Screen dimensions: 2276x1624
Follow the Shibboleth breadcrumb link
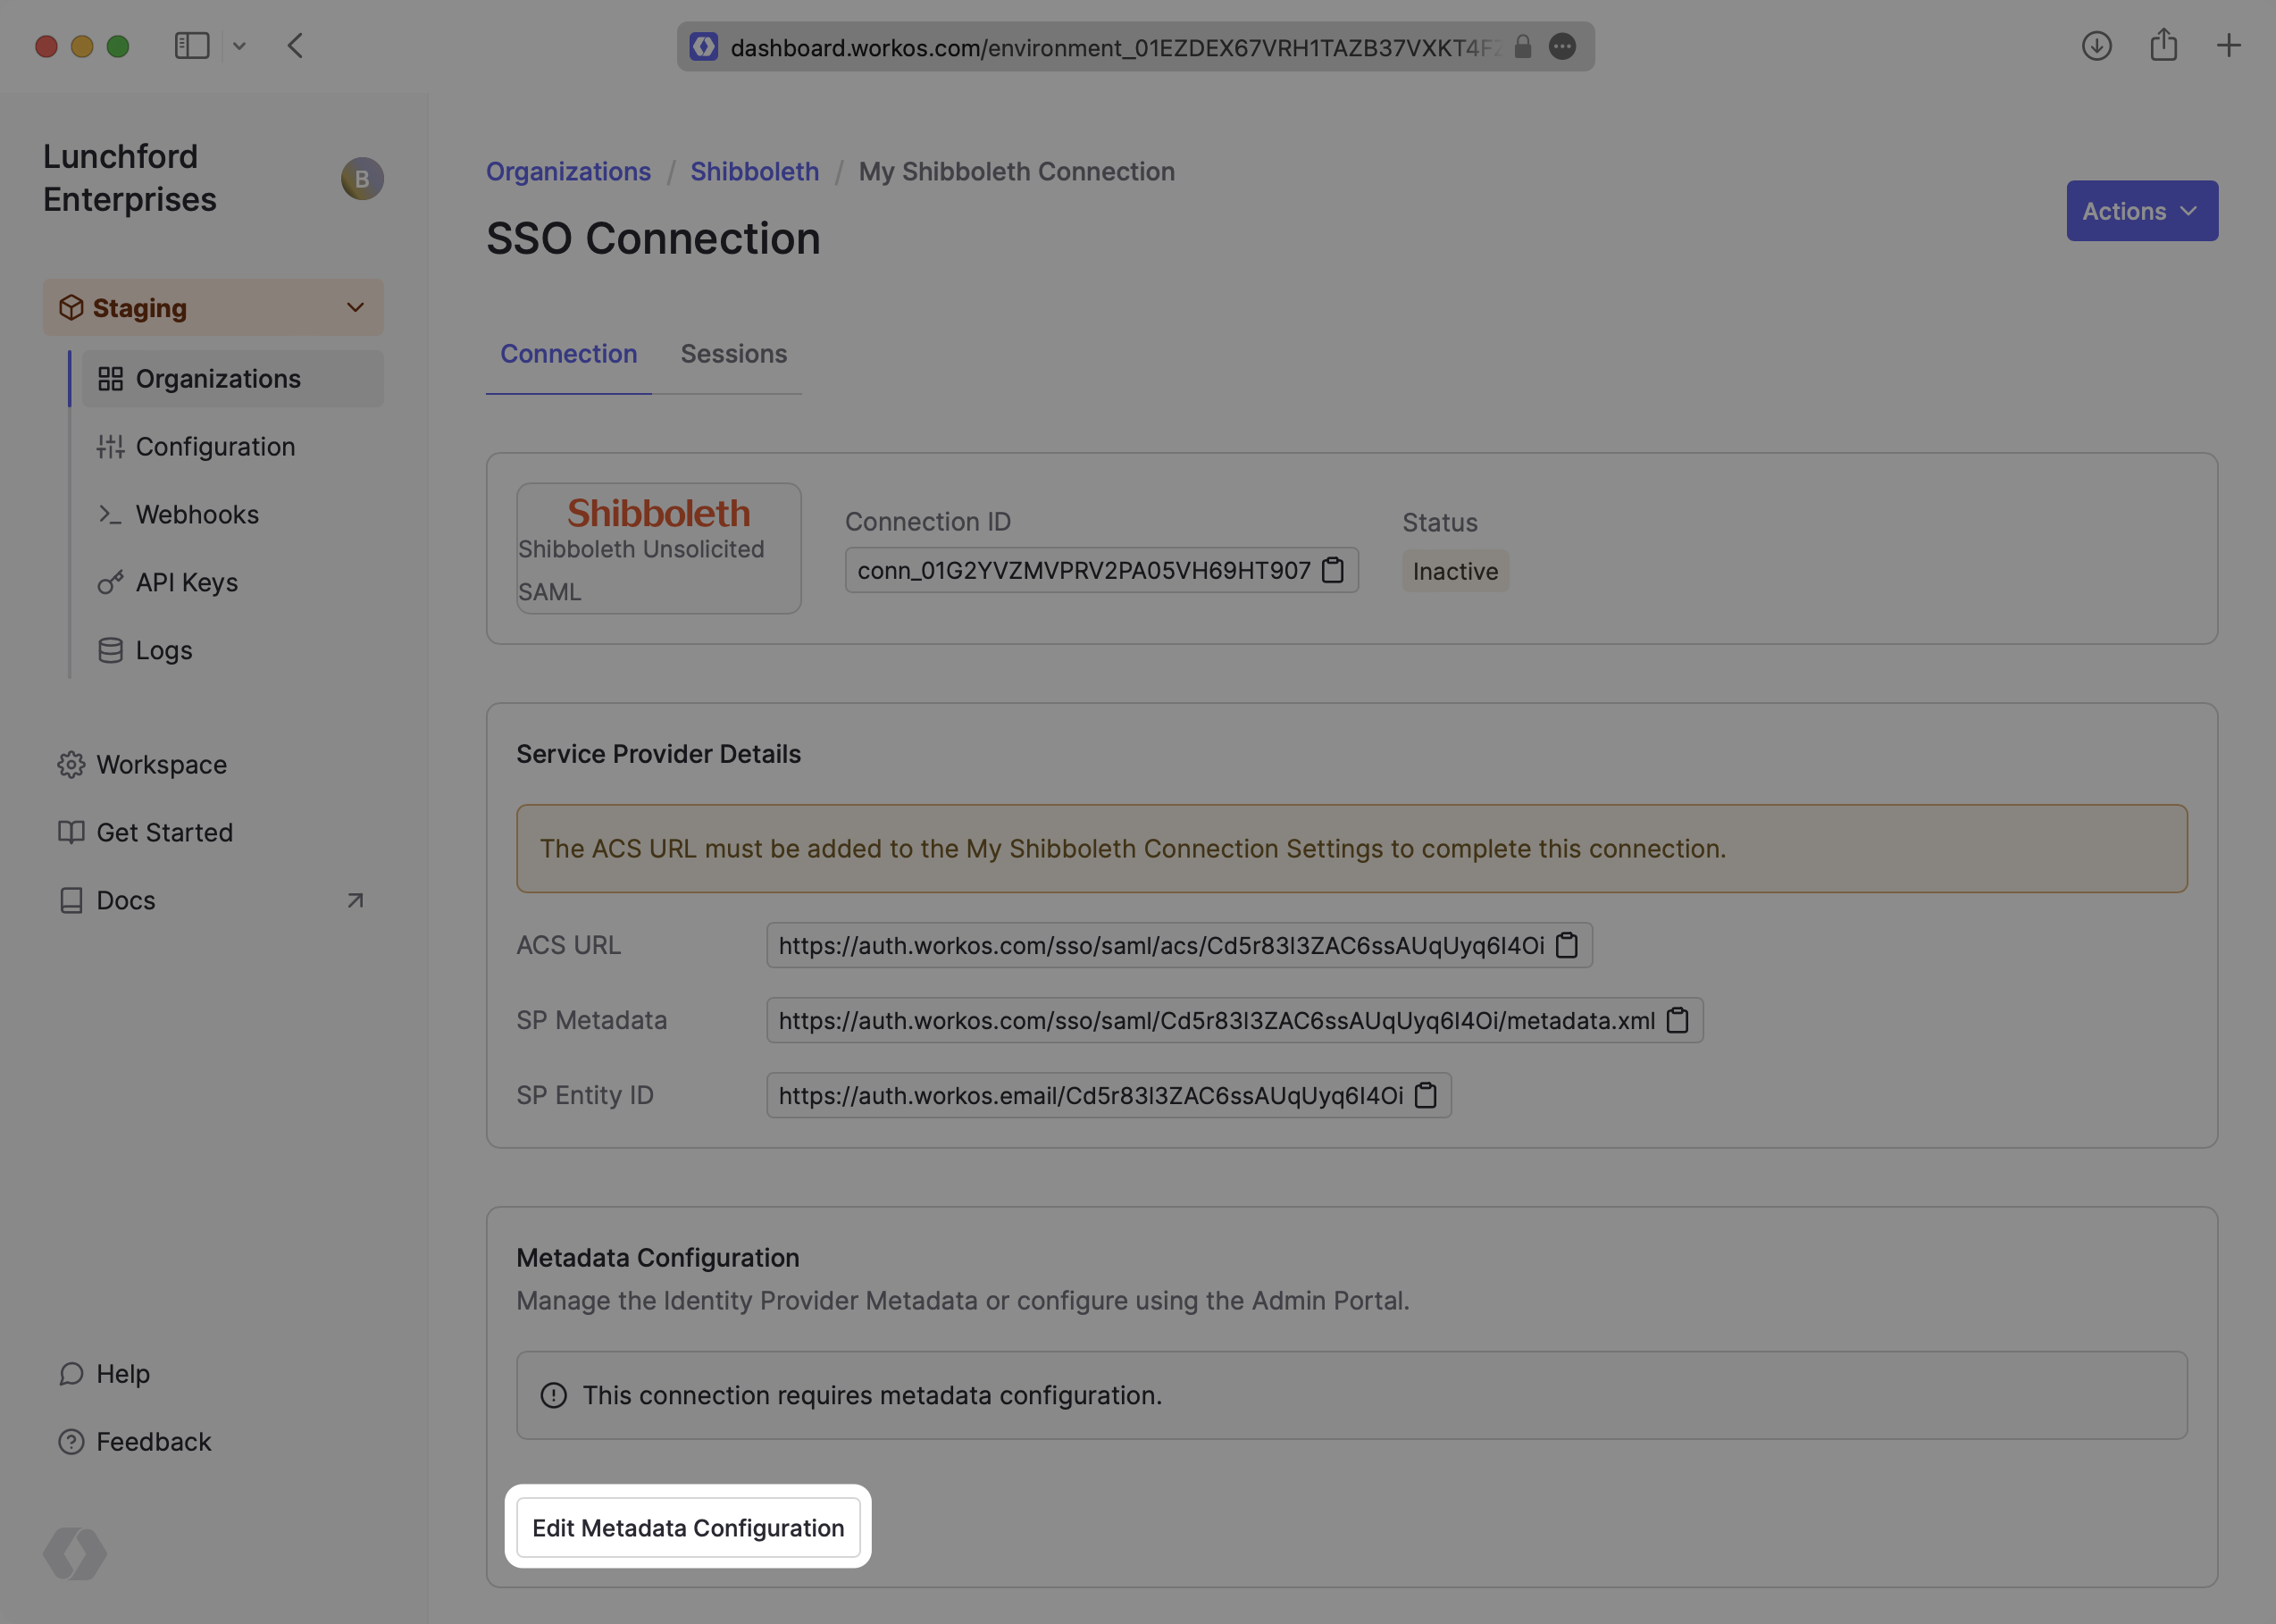click(754, 171)
